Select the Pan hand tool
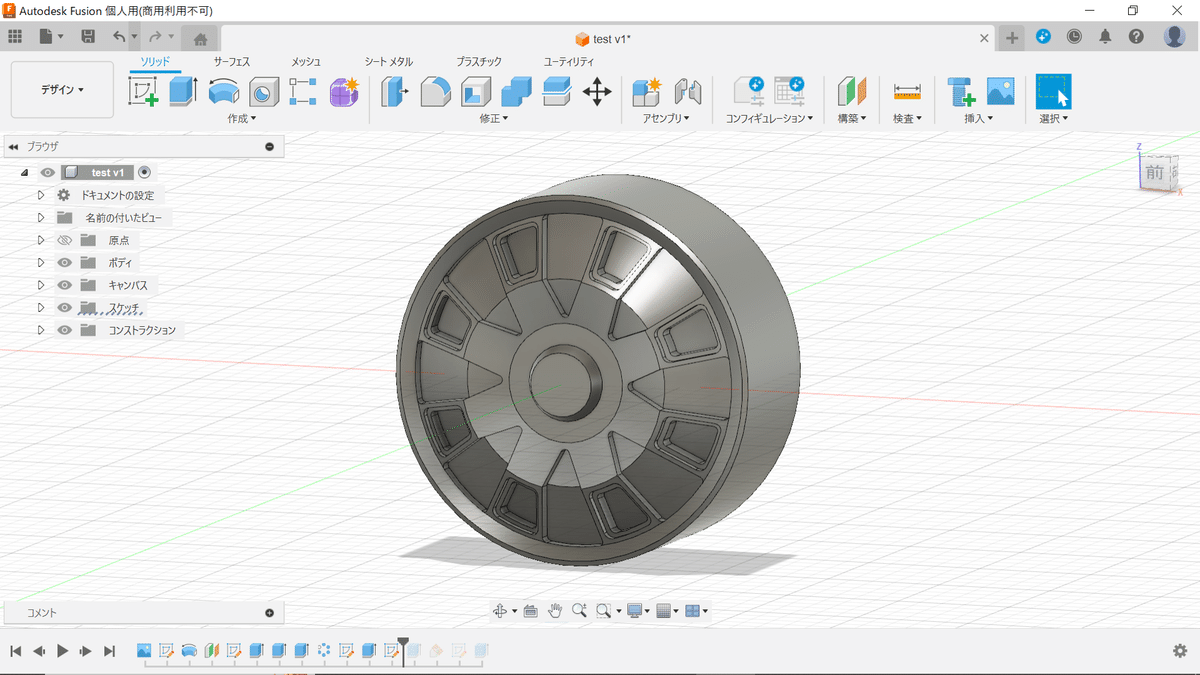 (555, 611)
